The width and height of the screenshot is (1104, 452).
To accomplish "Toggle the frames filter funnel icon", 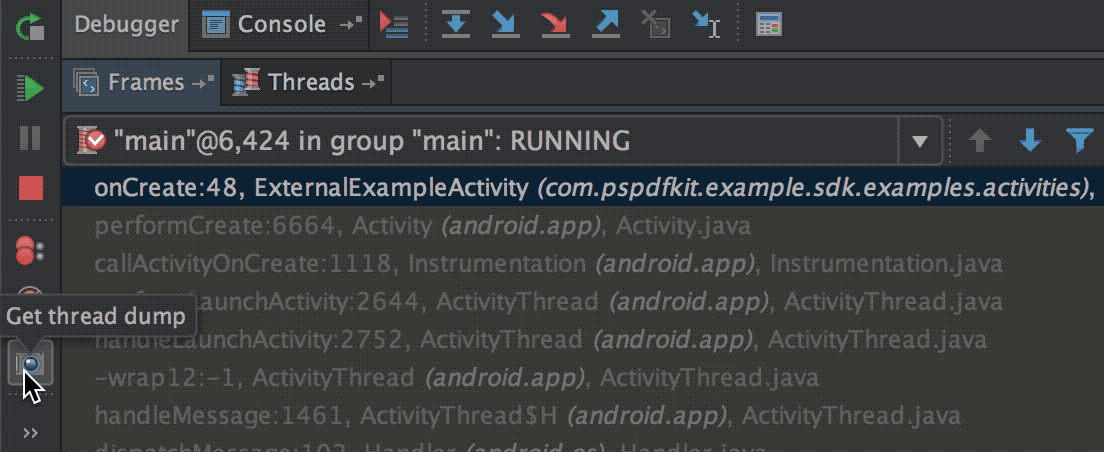I will [1079, 141].
